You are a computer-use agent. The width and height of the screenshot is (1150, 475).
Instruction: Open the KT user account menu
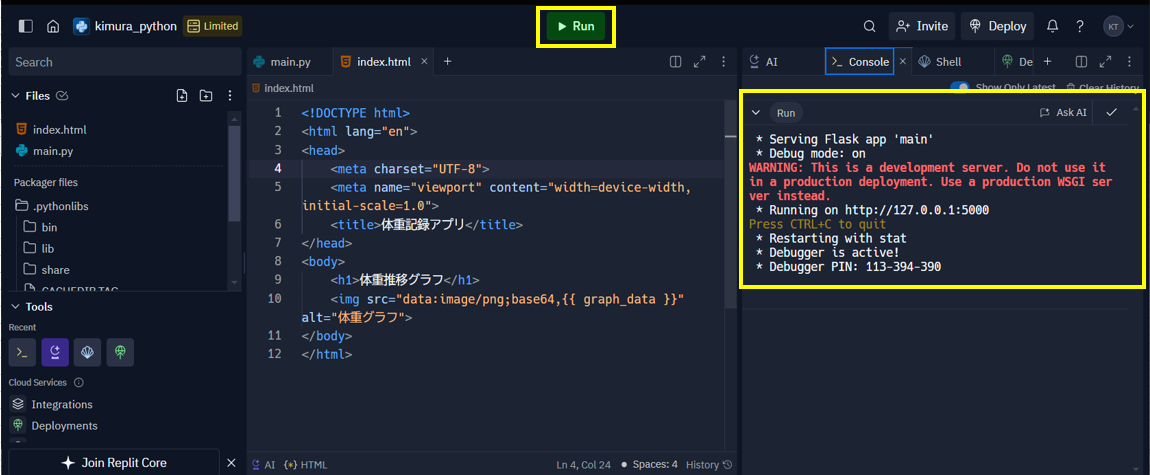1119,26
